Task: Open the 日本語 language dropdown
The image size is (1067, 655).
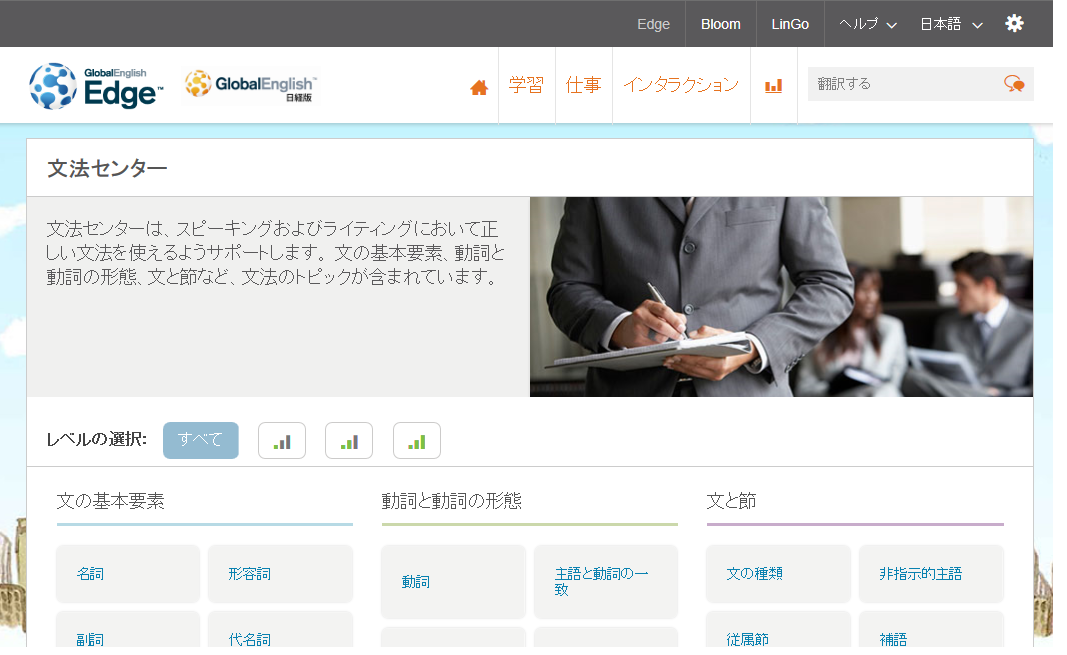Action: [x=951, y=24]
